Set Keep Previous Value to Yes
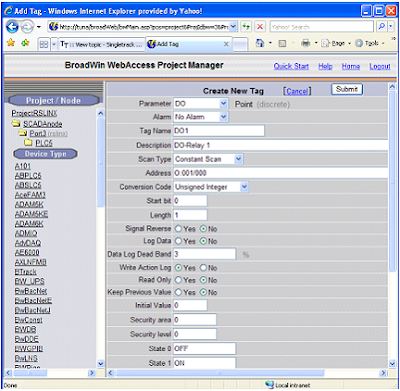Screen dimensions: 400x391 pyautogui.click(x=178, y=292)
